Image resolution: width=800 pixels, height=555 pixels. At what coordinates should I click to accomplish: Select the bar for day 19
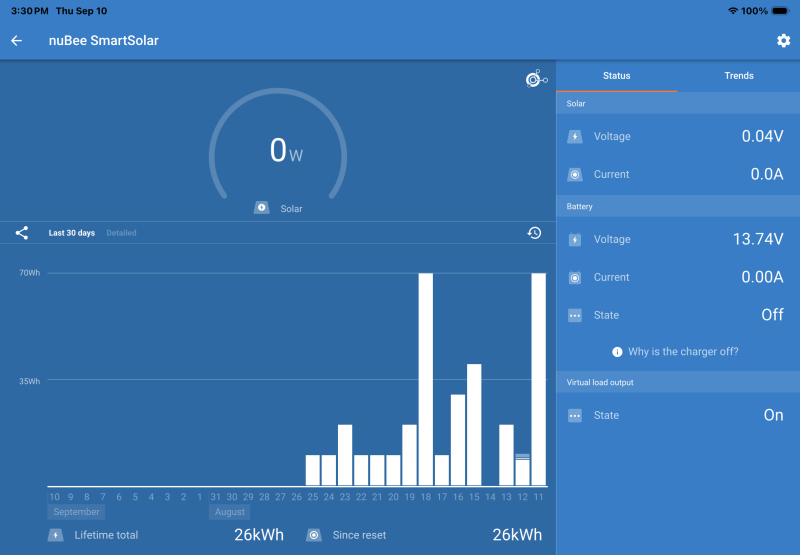click(409, 455)
